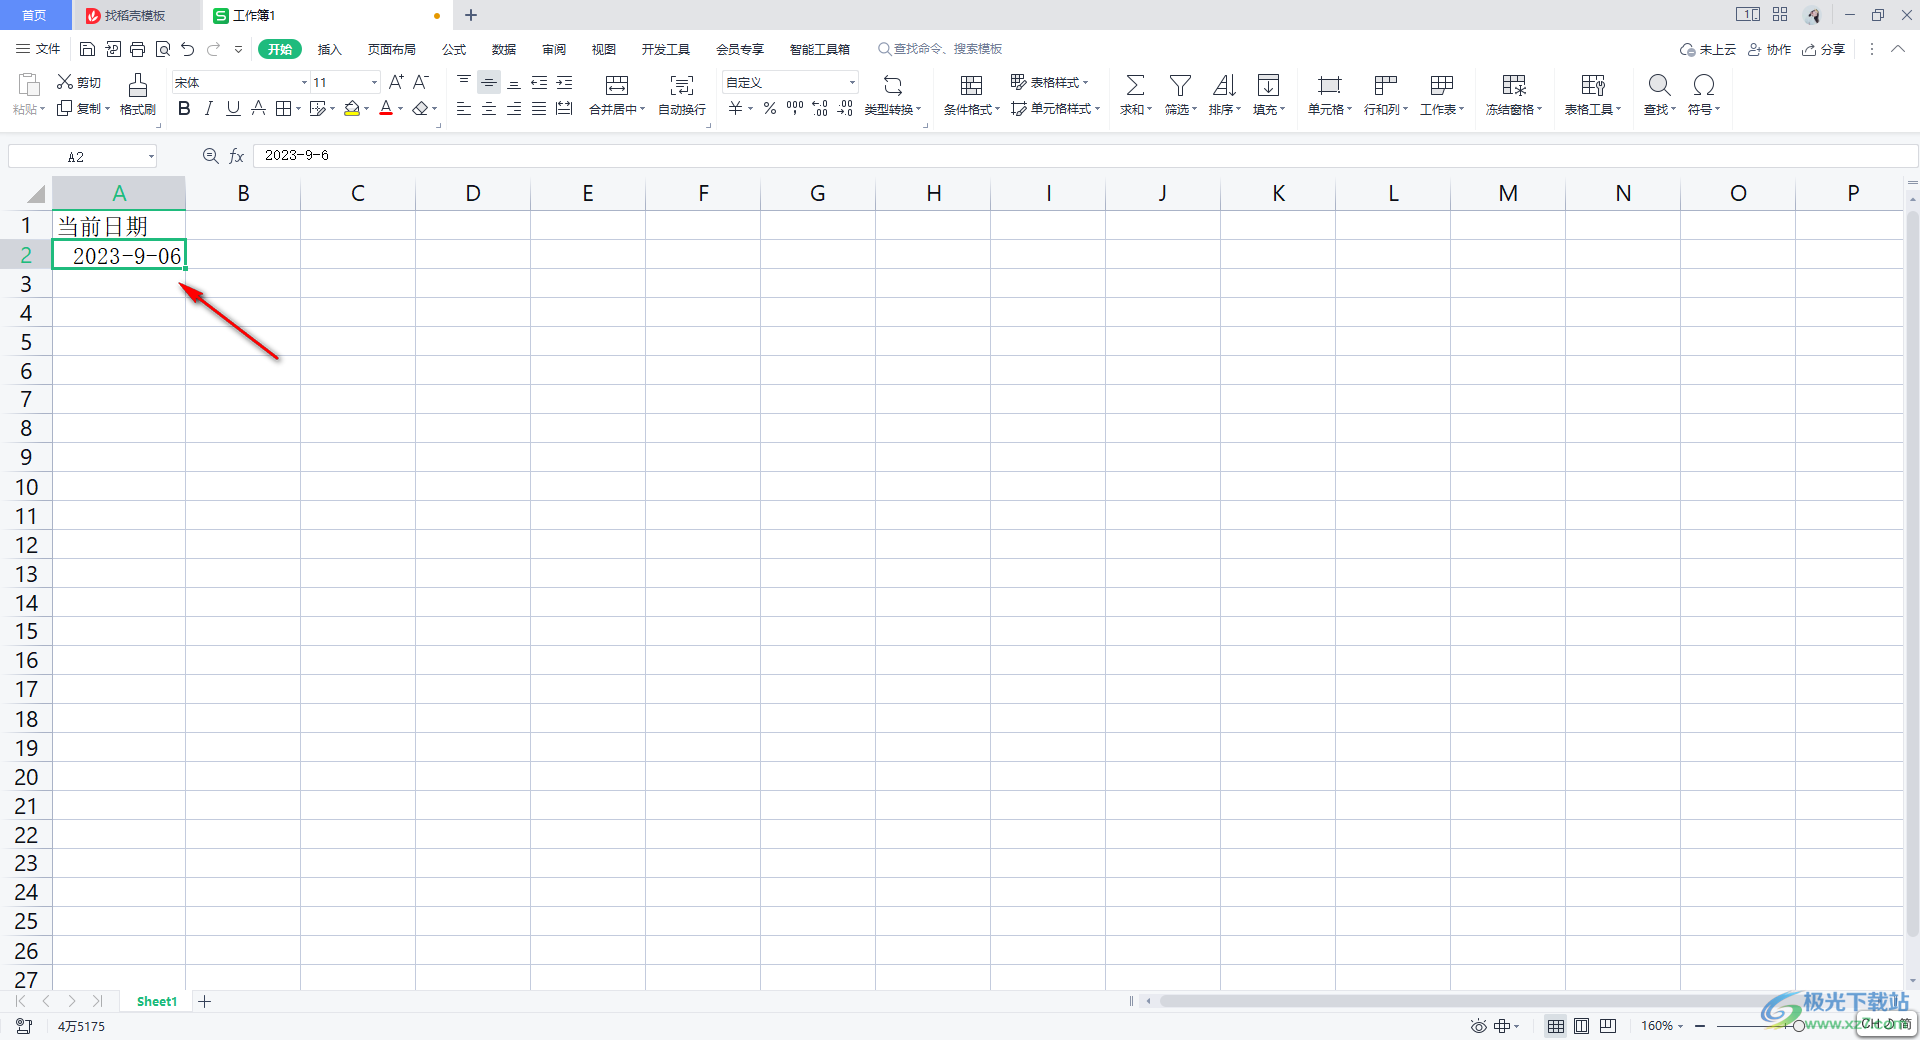The height and width of the screenshot is (1040, 1920).
Task: Toggle top vertical alignment
Action: [x=464, y=82]
